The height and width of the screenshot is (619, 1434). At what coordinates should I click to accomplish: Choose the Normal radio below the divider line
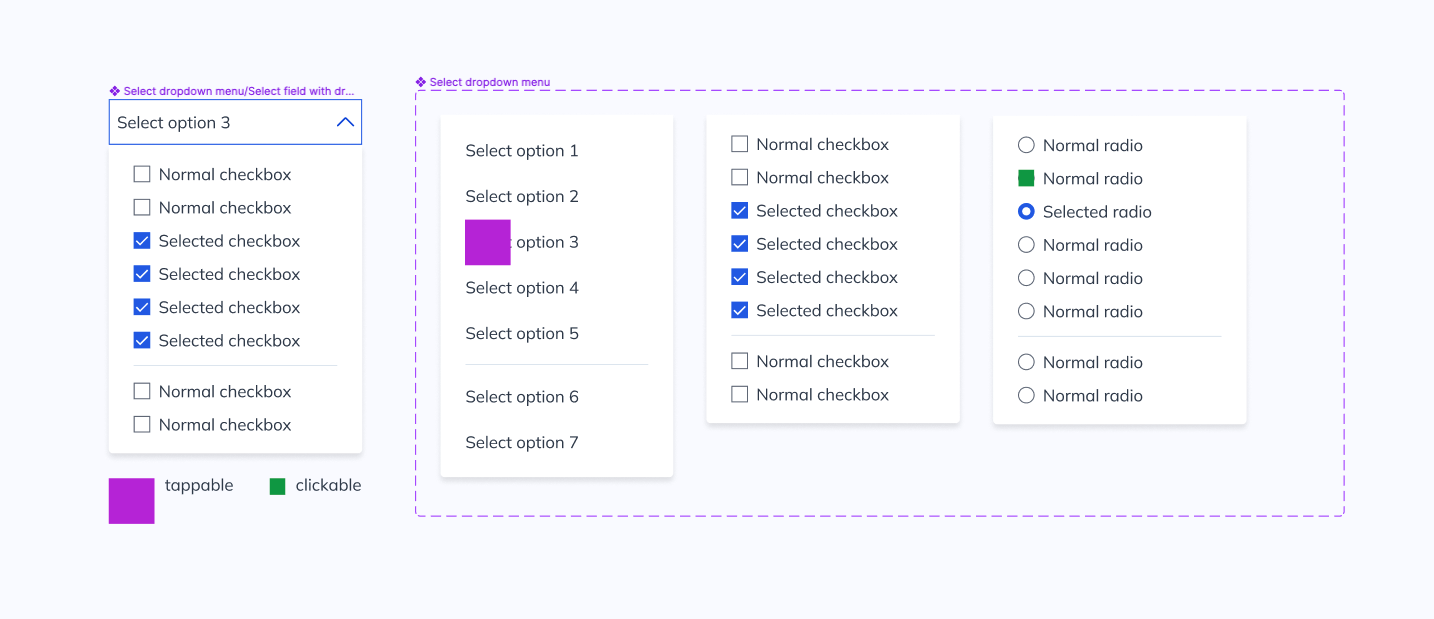(x=1026, y=361)
